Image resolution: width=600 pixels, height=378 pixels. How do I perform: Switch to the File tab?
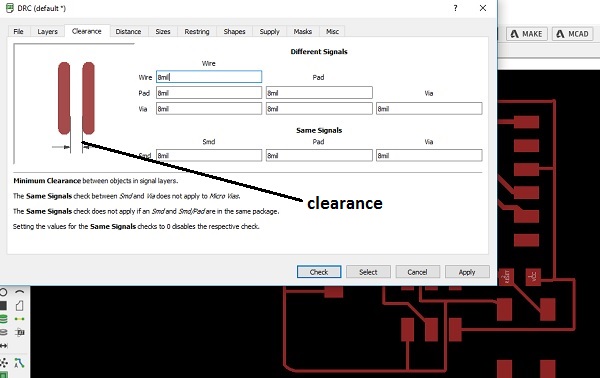click(x=18, y=31)
